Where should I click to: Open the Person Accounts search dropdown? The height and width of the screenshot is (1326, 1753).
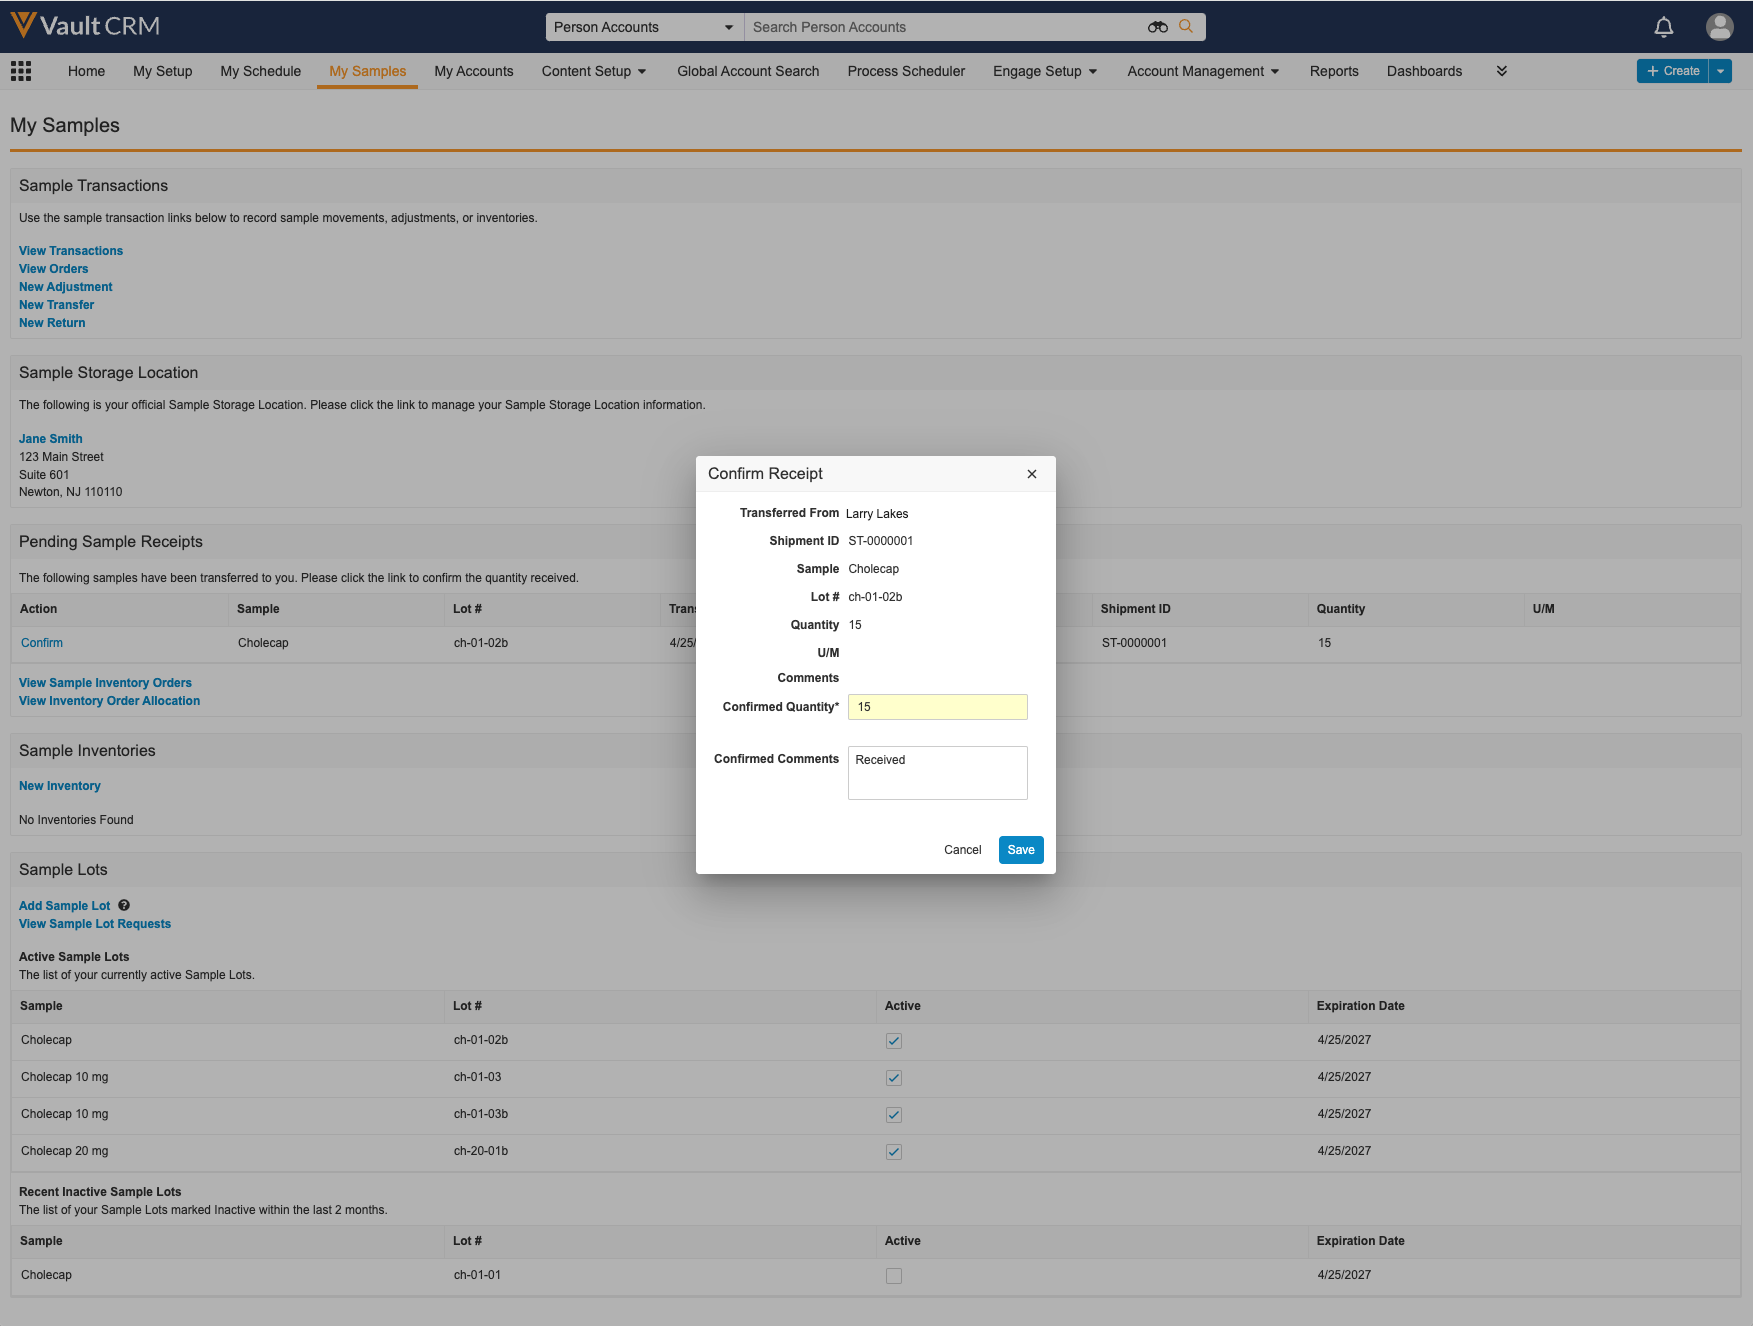[x=644, y=27]
